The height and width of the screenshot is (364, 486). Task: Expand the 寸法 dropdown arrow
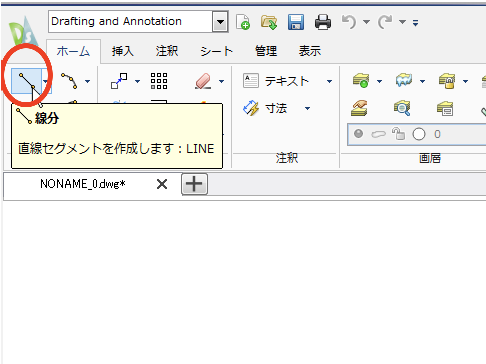pyautogui.click(x=307, y=108)
